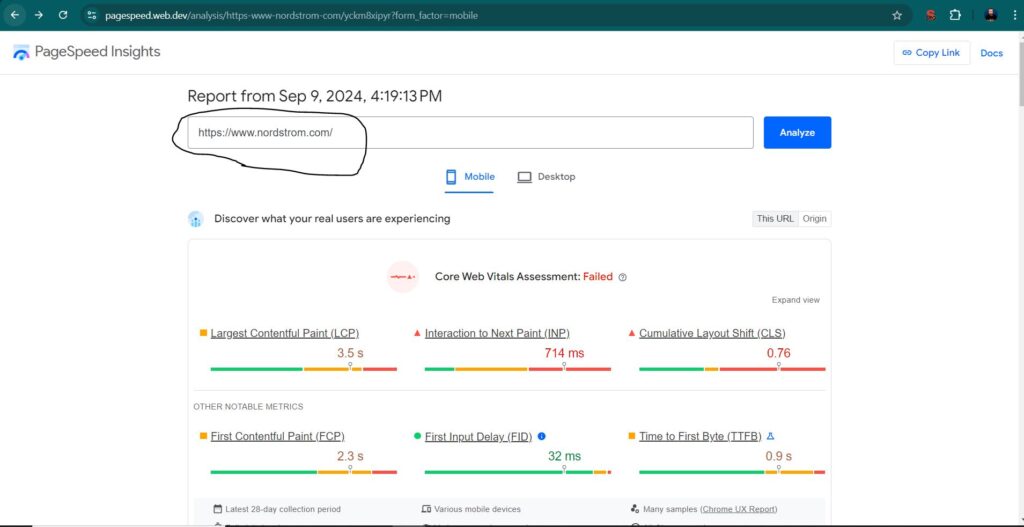Click the OTHER NOTABLE METRICS heading
1024x527 pixels.
(x=248, y=407)
